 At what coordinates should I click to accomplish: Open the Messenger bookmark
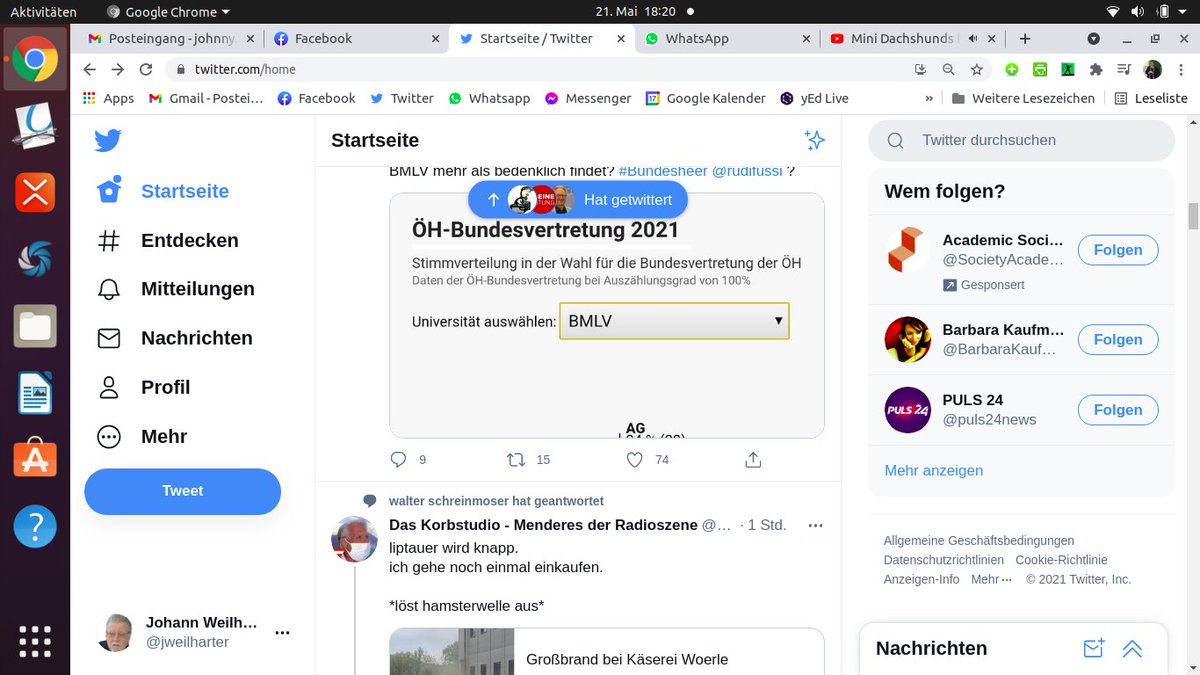588,98
